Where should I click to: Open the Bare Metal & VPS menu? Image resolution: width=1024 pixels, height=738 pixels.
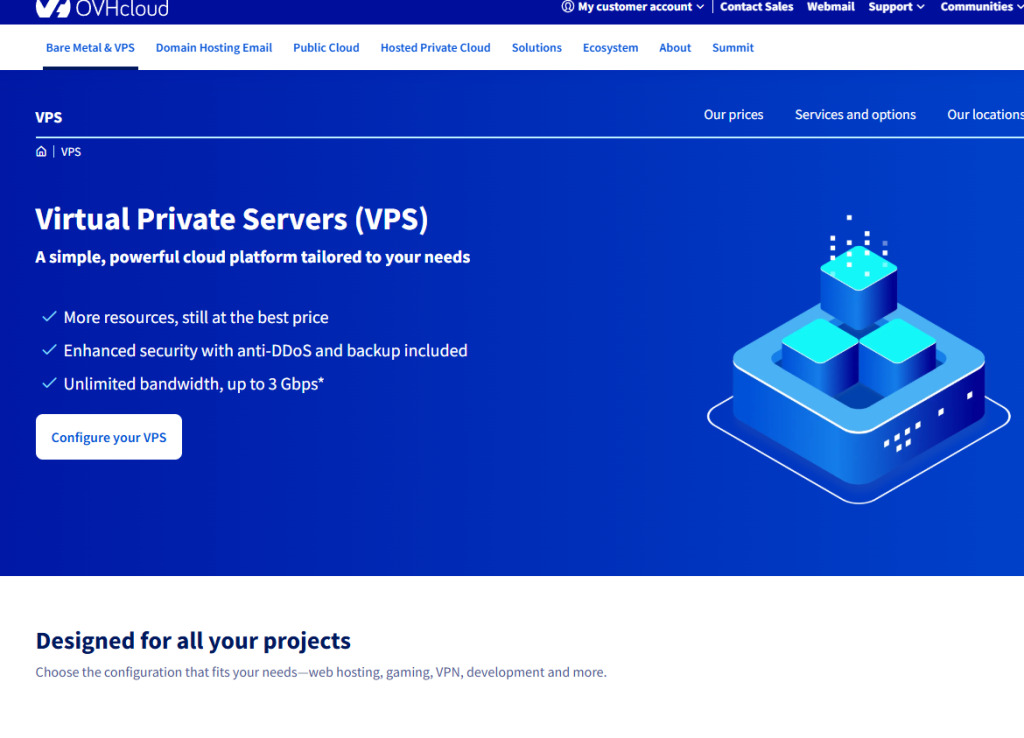90,48
